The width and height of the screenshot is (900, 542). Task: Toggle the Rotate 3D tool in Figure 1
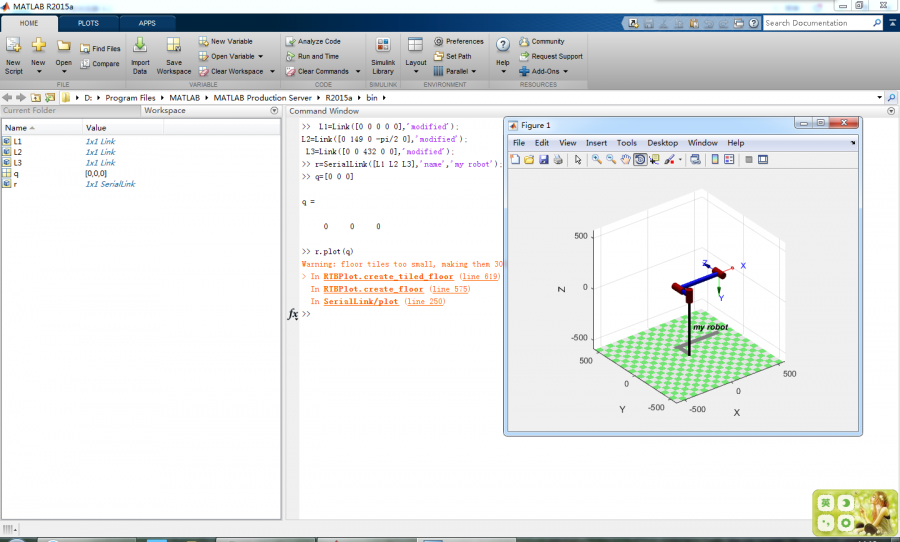tap(640, 160)
